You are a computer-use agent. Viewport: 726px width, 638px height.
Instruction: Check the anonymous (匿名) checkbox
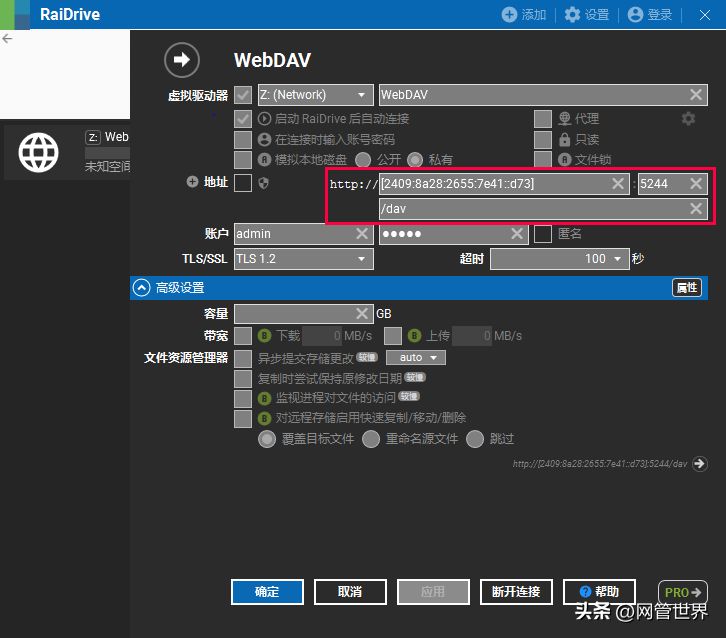pyautogui.click(x=543, y=234)
